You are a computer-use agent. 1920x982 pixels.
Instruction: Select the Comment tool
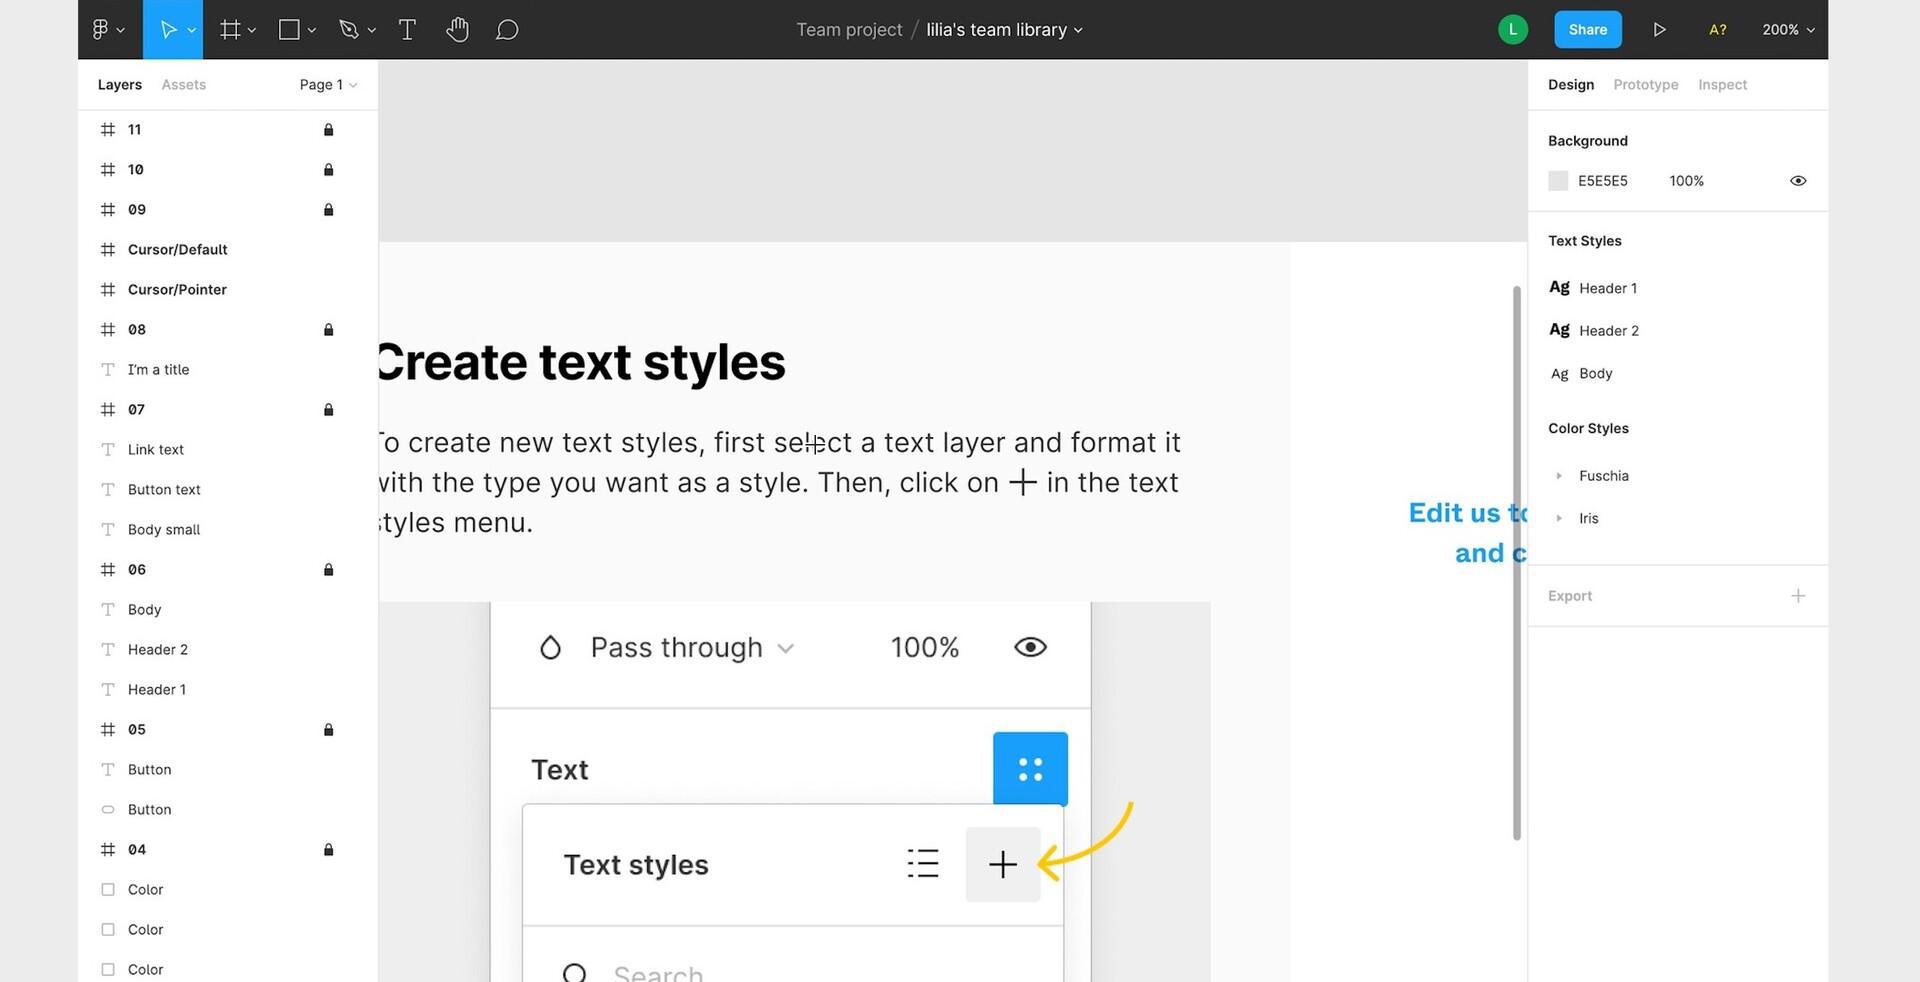[507, 30]
